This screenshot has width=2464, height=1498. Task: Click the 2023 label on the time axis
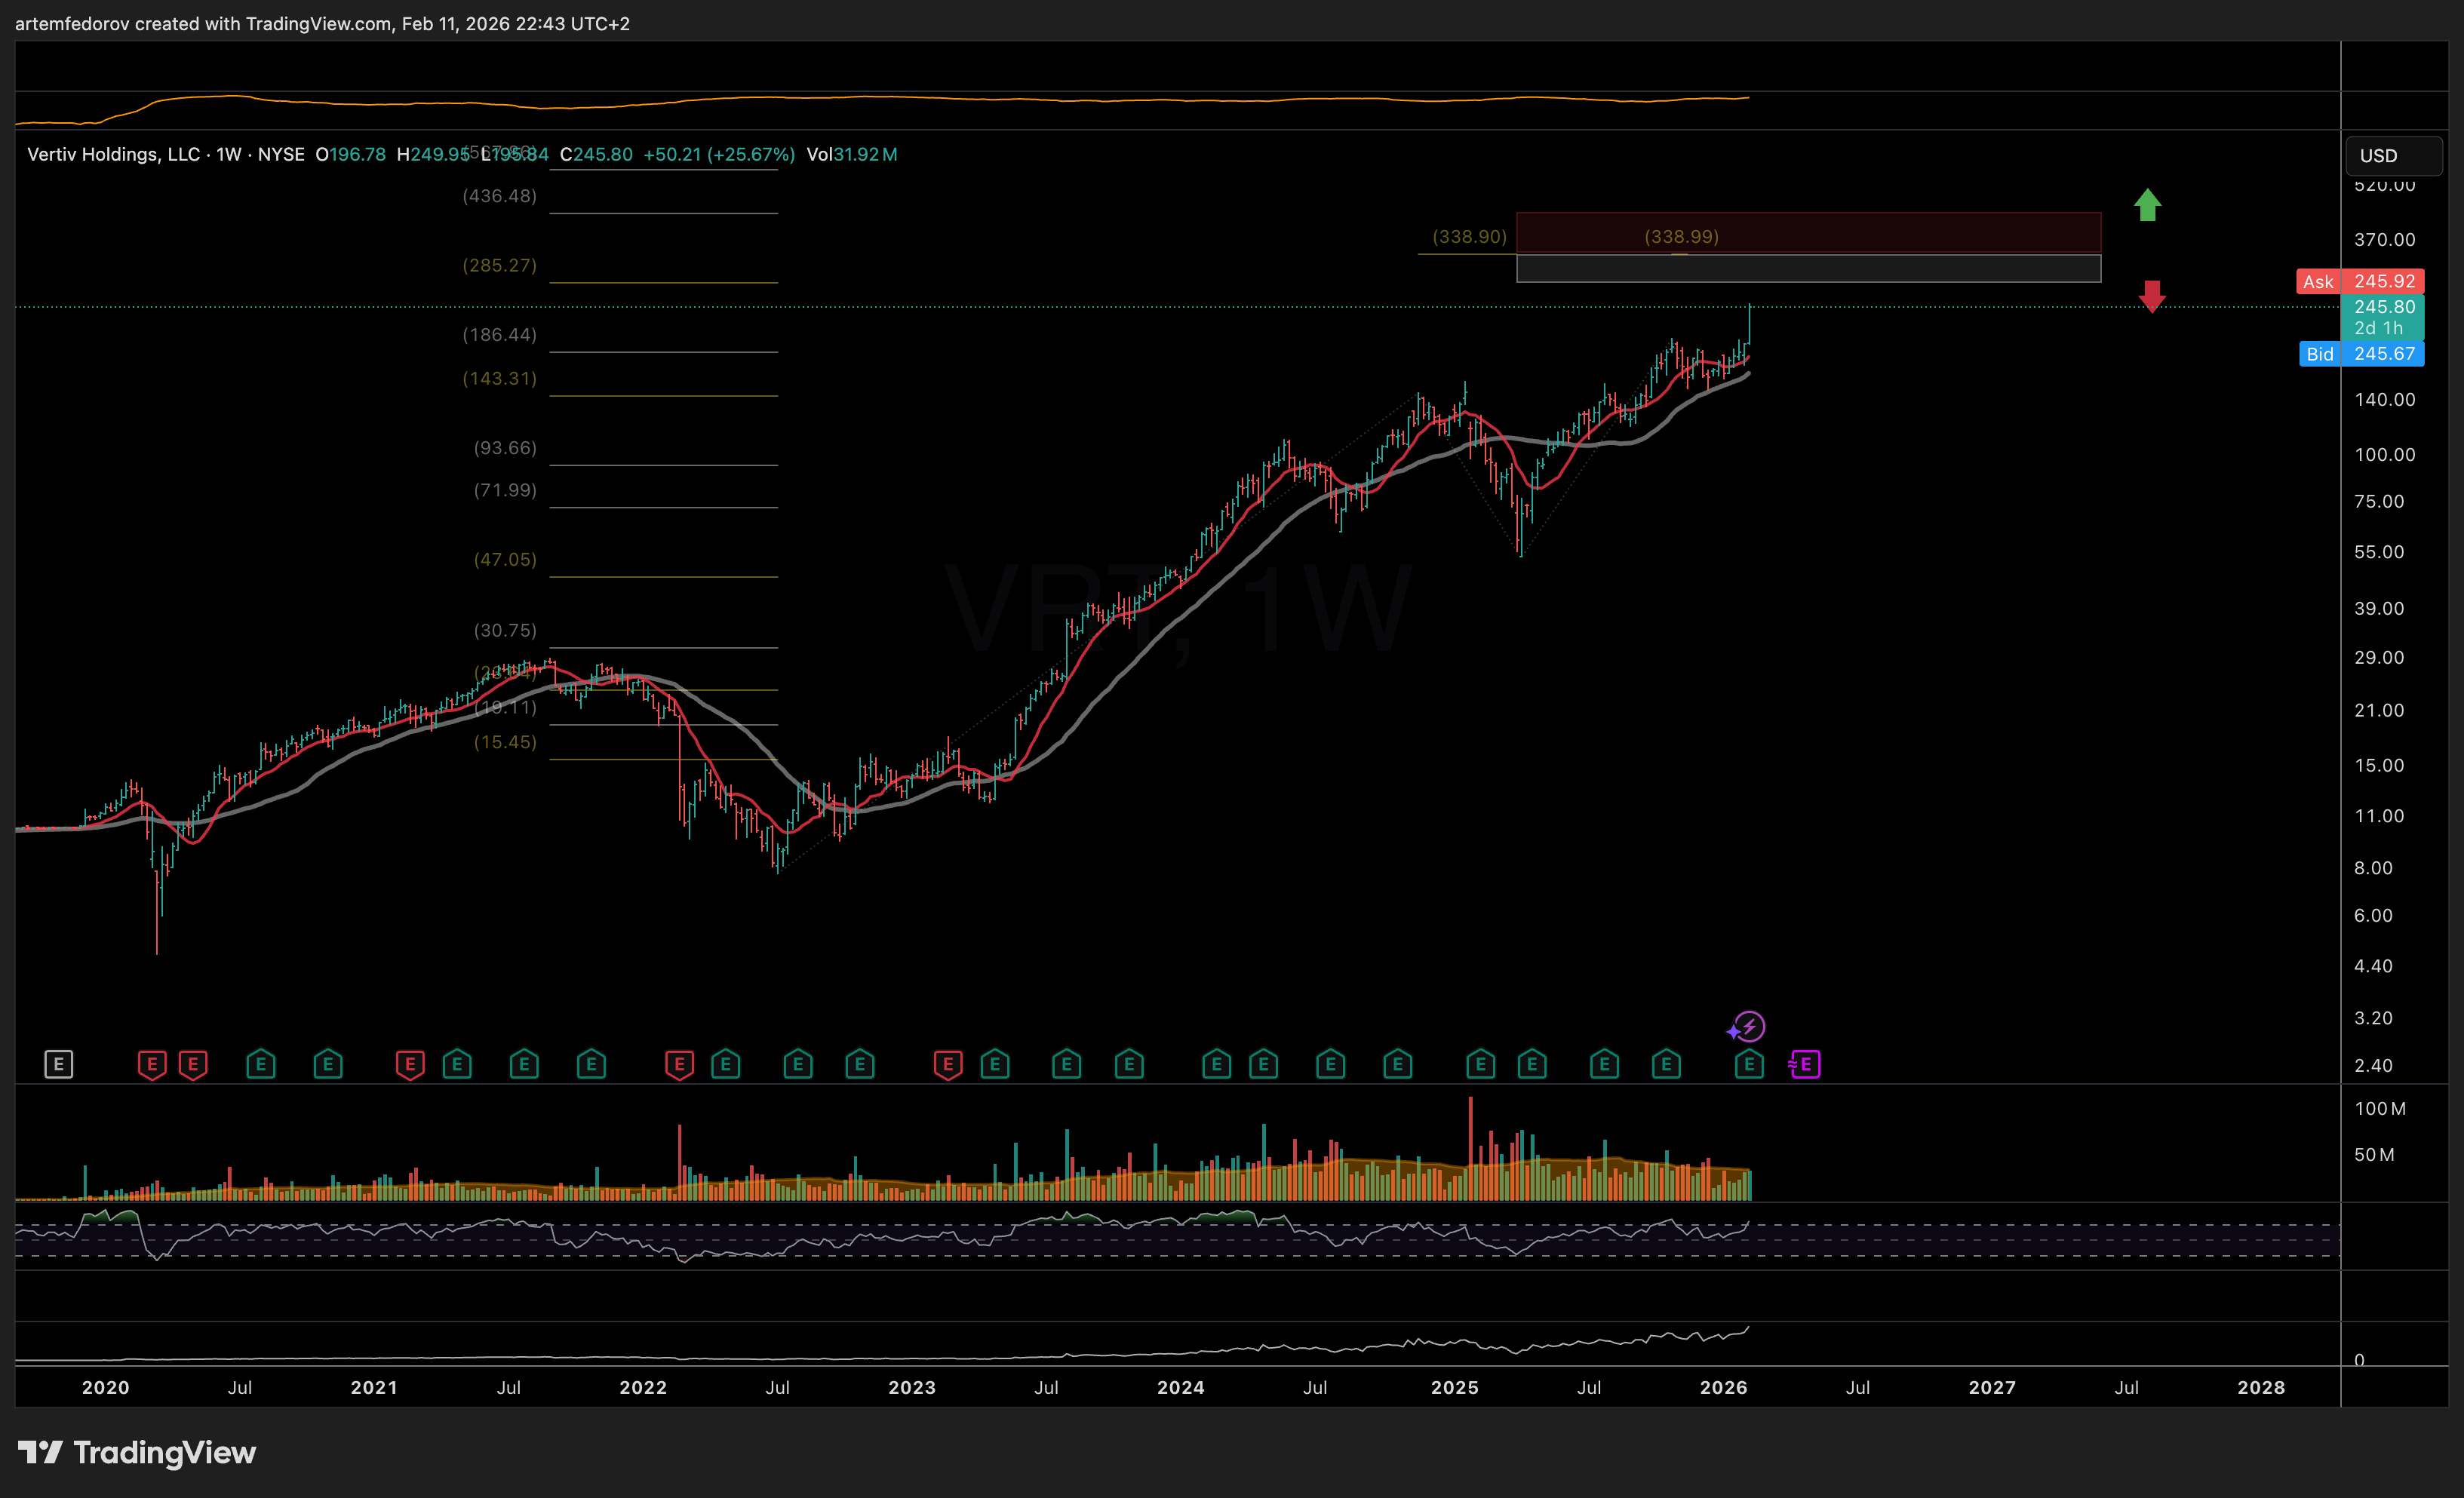click(912, 1387)
